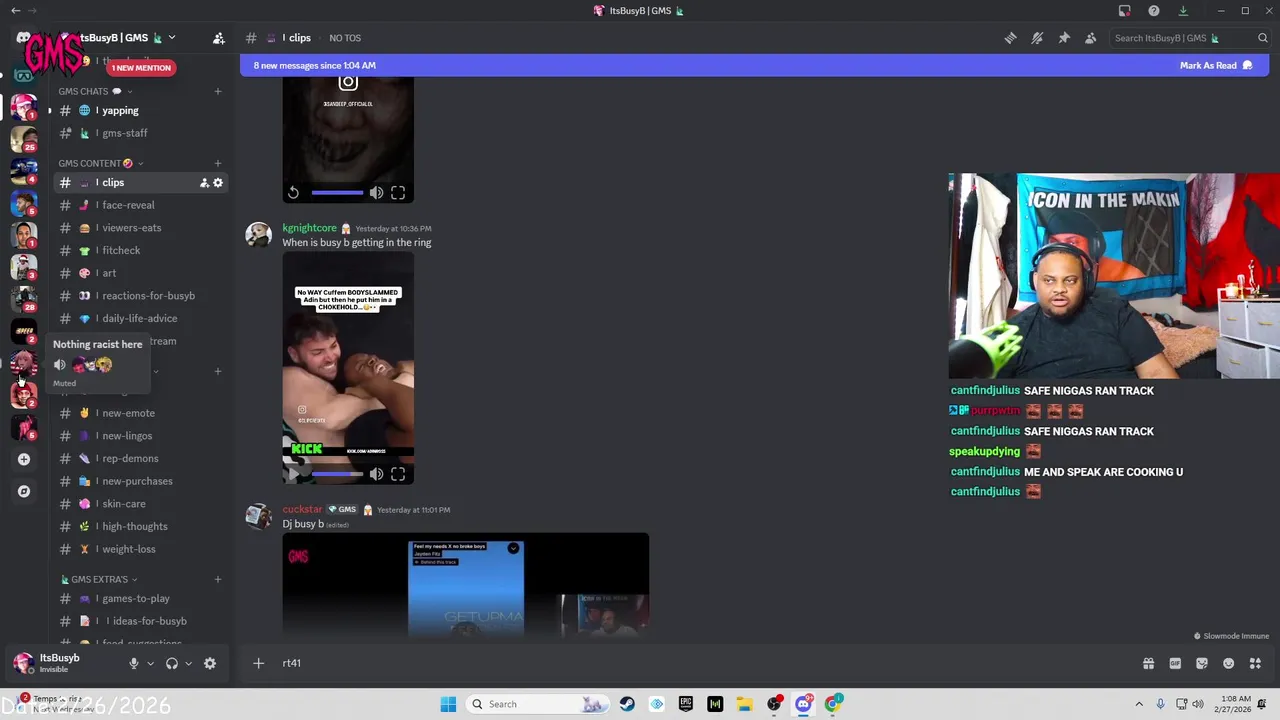Open Help question mark icon
This screenshot has height=720, width=1280.
coord(1154,11)
